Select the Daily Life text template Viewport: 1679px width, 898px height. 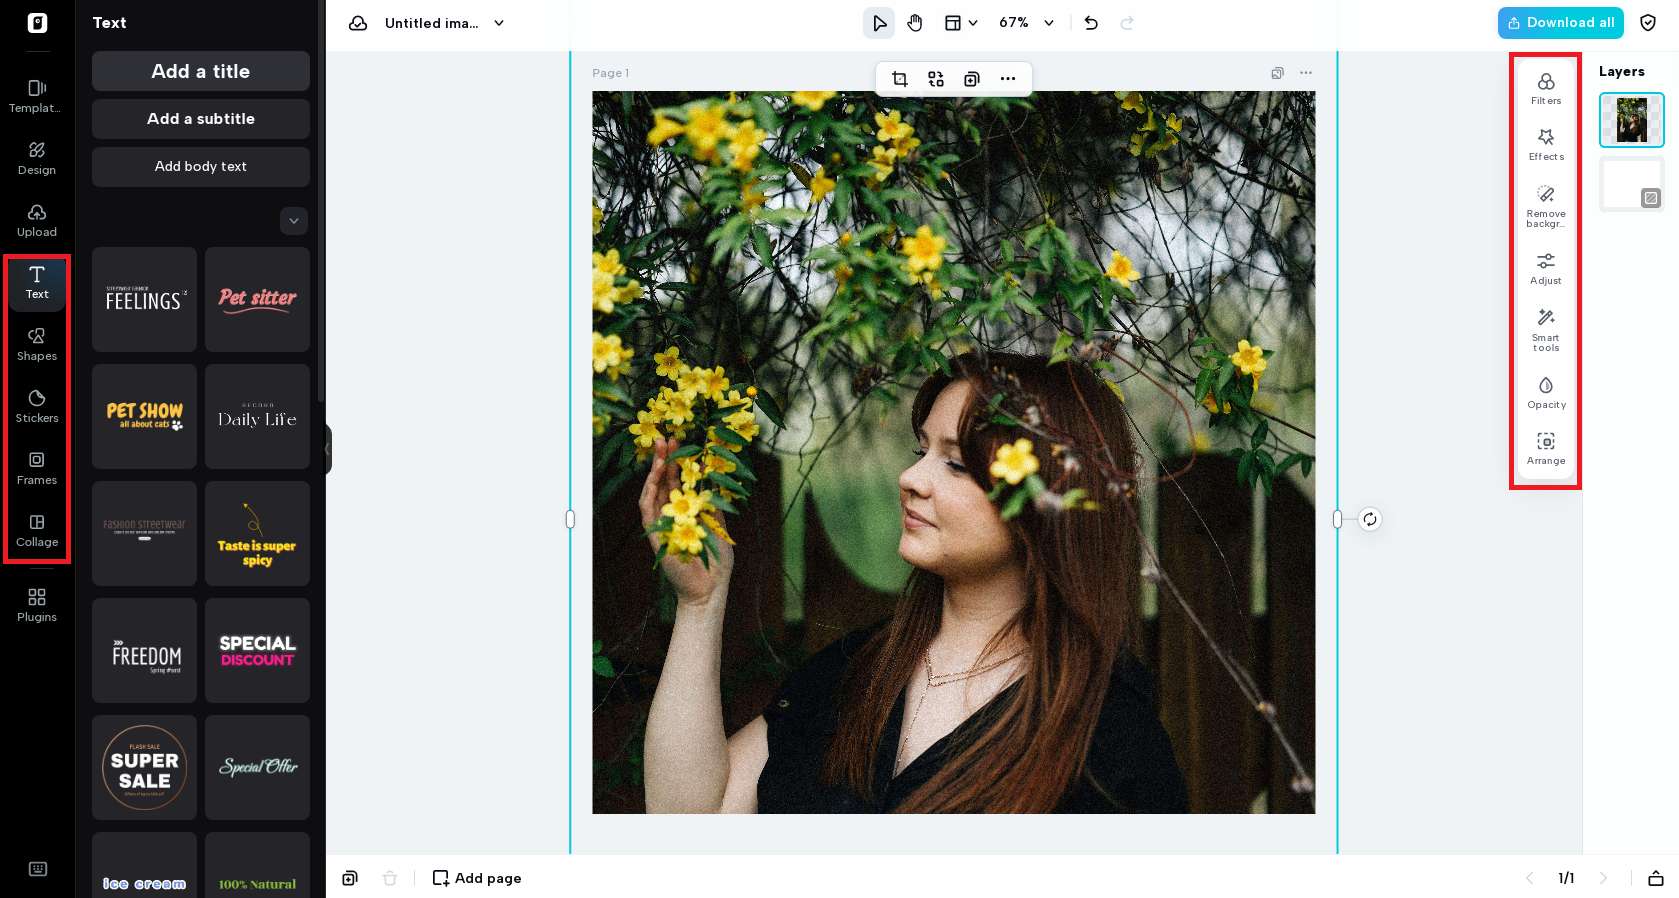(x=258, y=417)
